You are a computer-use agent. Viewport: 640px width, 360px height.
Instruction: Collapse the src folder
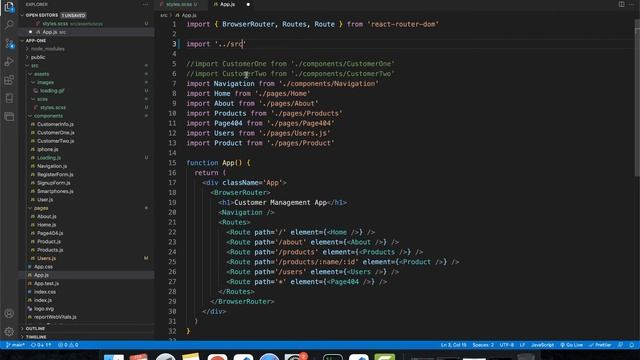(34, 66)
